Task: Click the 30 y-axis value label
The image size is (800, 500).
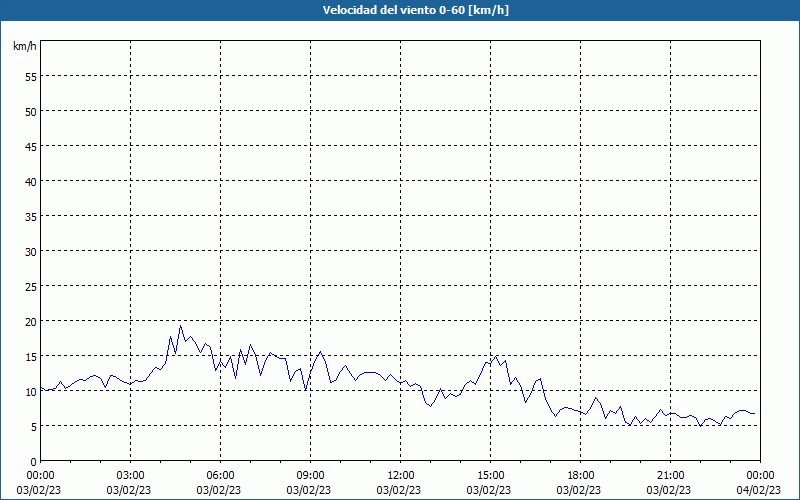Action: pos(31,252)
